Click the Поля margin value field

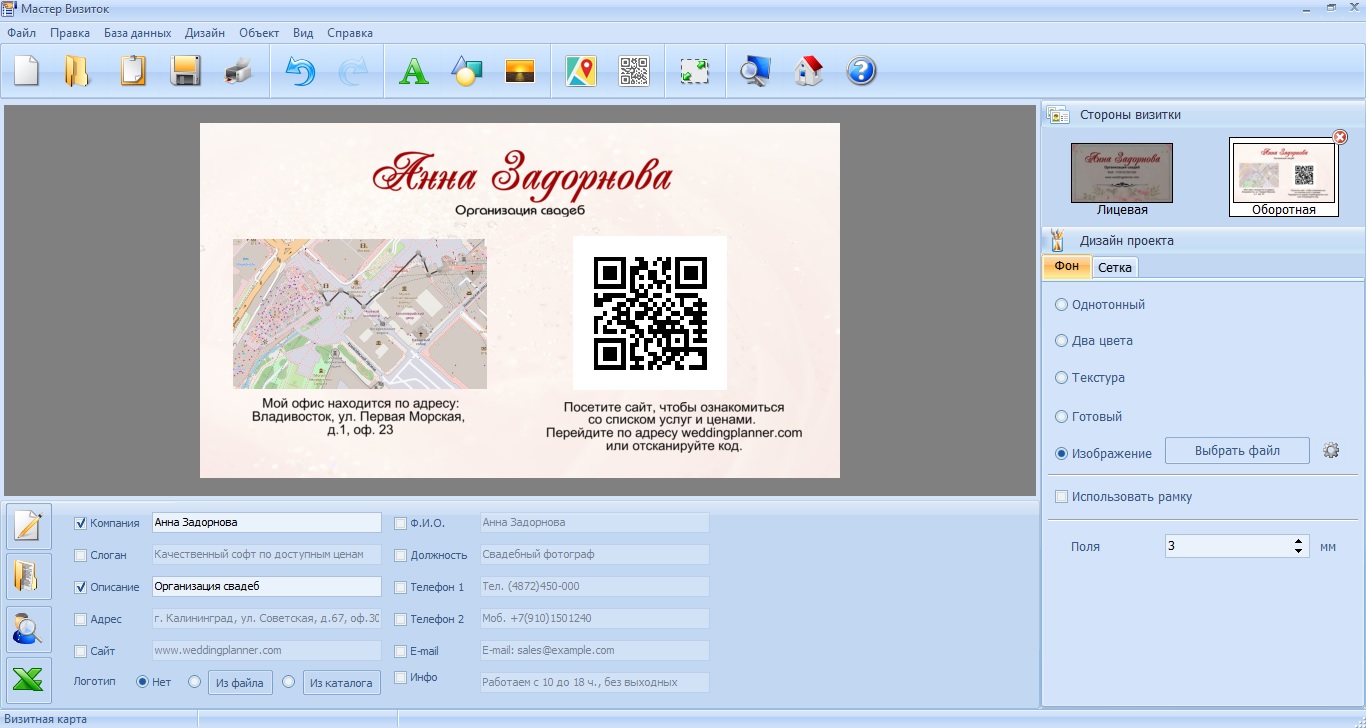[x=1228, y=546]
